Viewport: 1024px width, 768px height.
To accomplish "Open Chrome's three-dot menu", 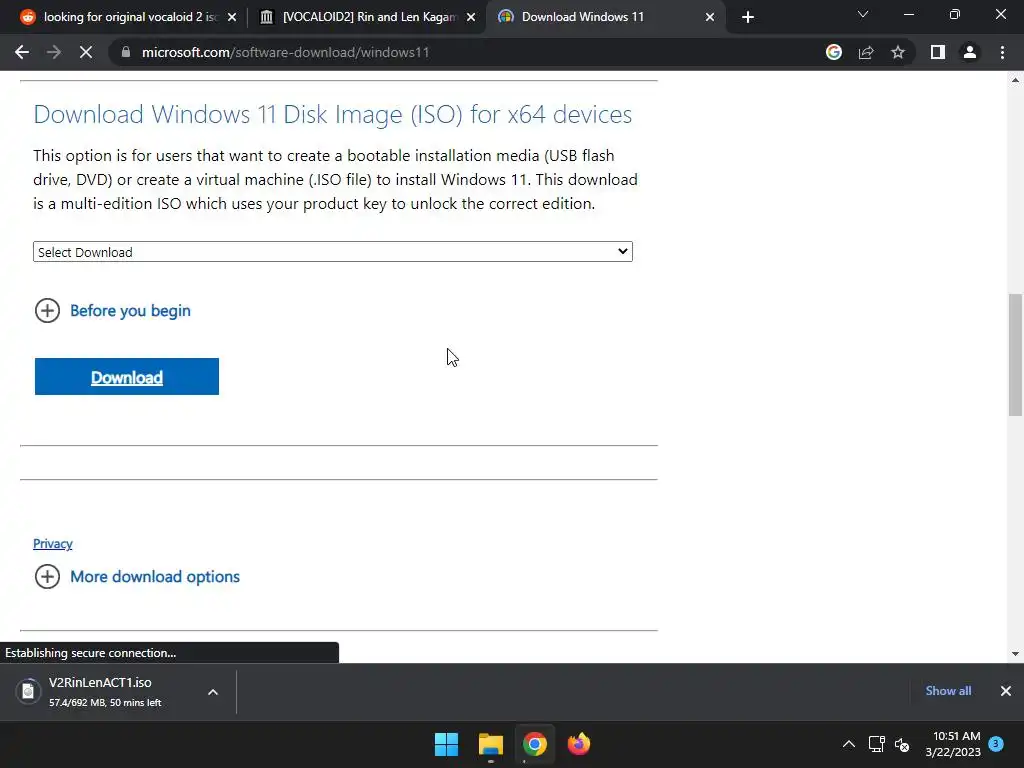I will [1002, 52].
